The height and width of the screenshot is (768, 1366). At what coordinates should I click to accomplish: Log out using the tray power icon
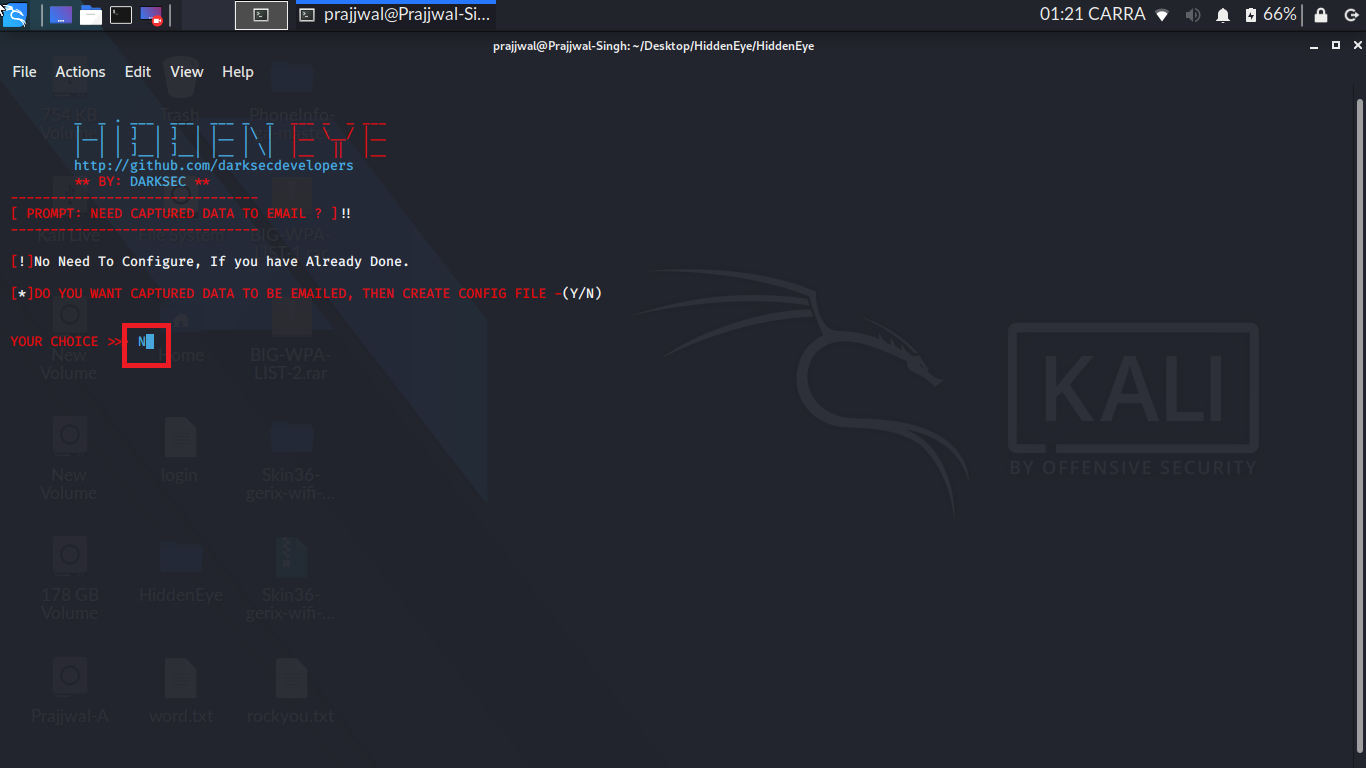coord(1353,15)
